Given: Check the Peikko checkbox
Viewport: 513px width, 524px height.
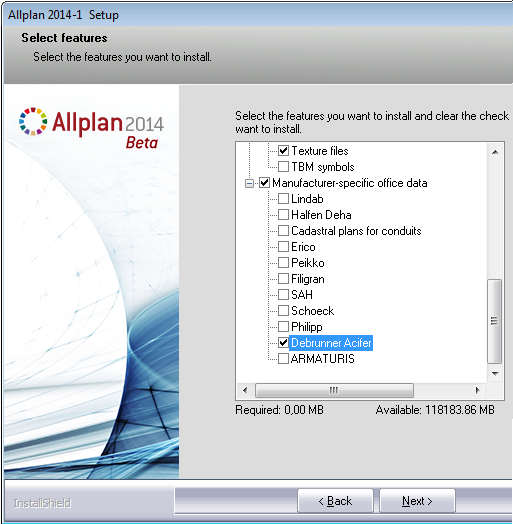Looking at the screenshot, I should [x=283, y=263].
